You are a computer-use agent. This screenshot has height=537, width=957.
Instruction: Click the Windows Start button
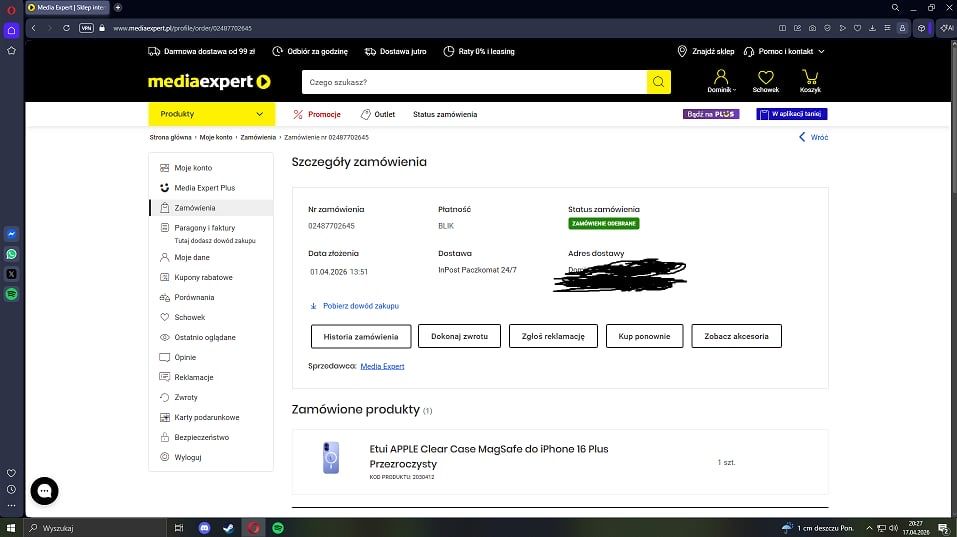[10, 528]
